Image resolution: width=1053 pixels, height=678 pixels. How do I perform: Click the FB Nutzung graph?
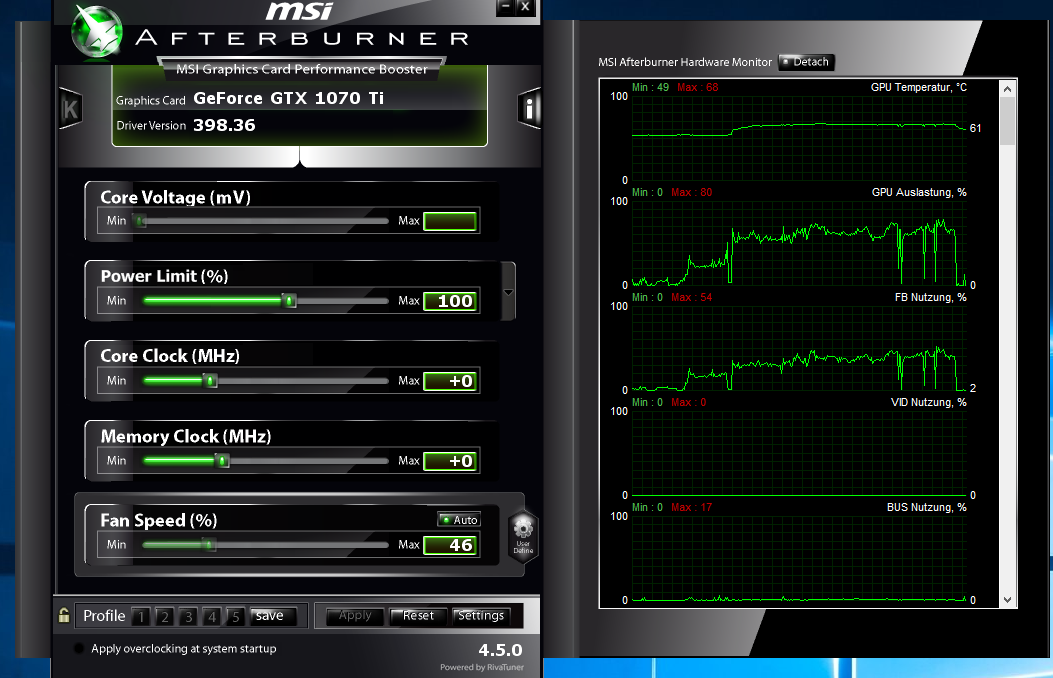[799, 348]
